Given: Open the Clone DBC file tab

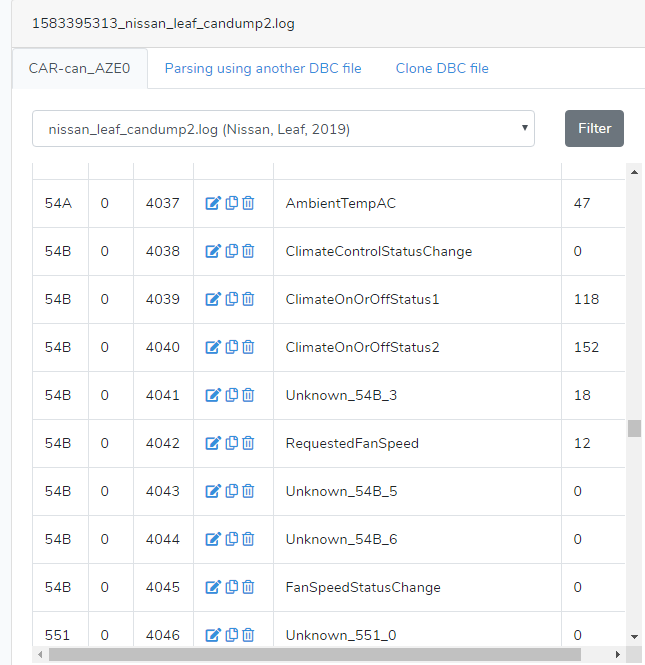Looking at the screenshot, I should click(442, 69).
